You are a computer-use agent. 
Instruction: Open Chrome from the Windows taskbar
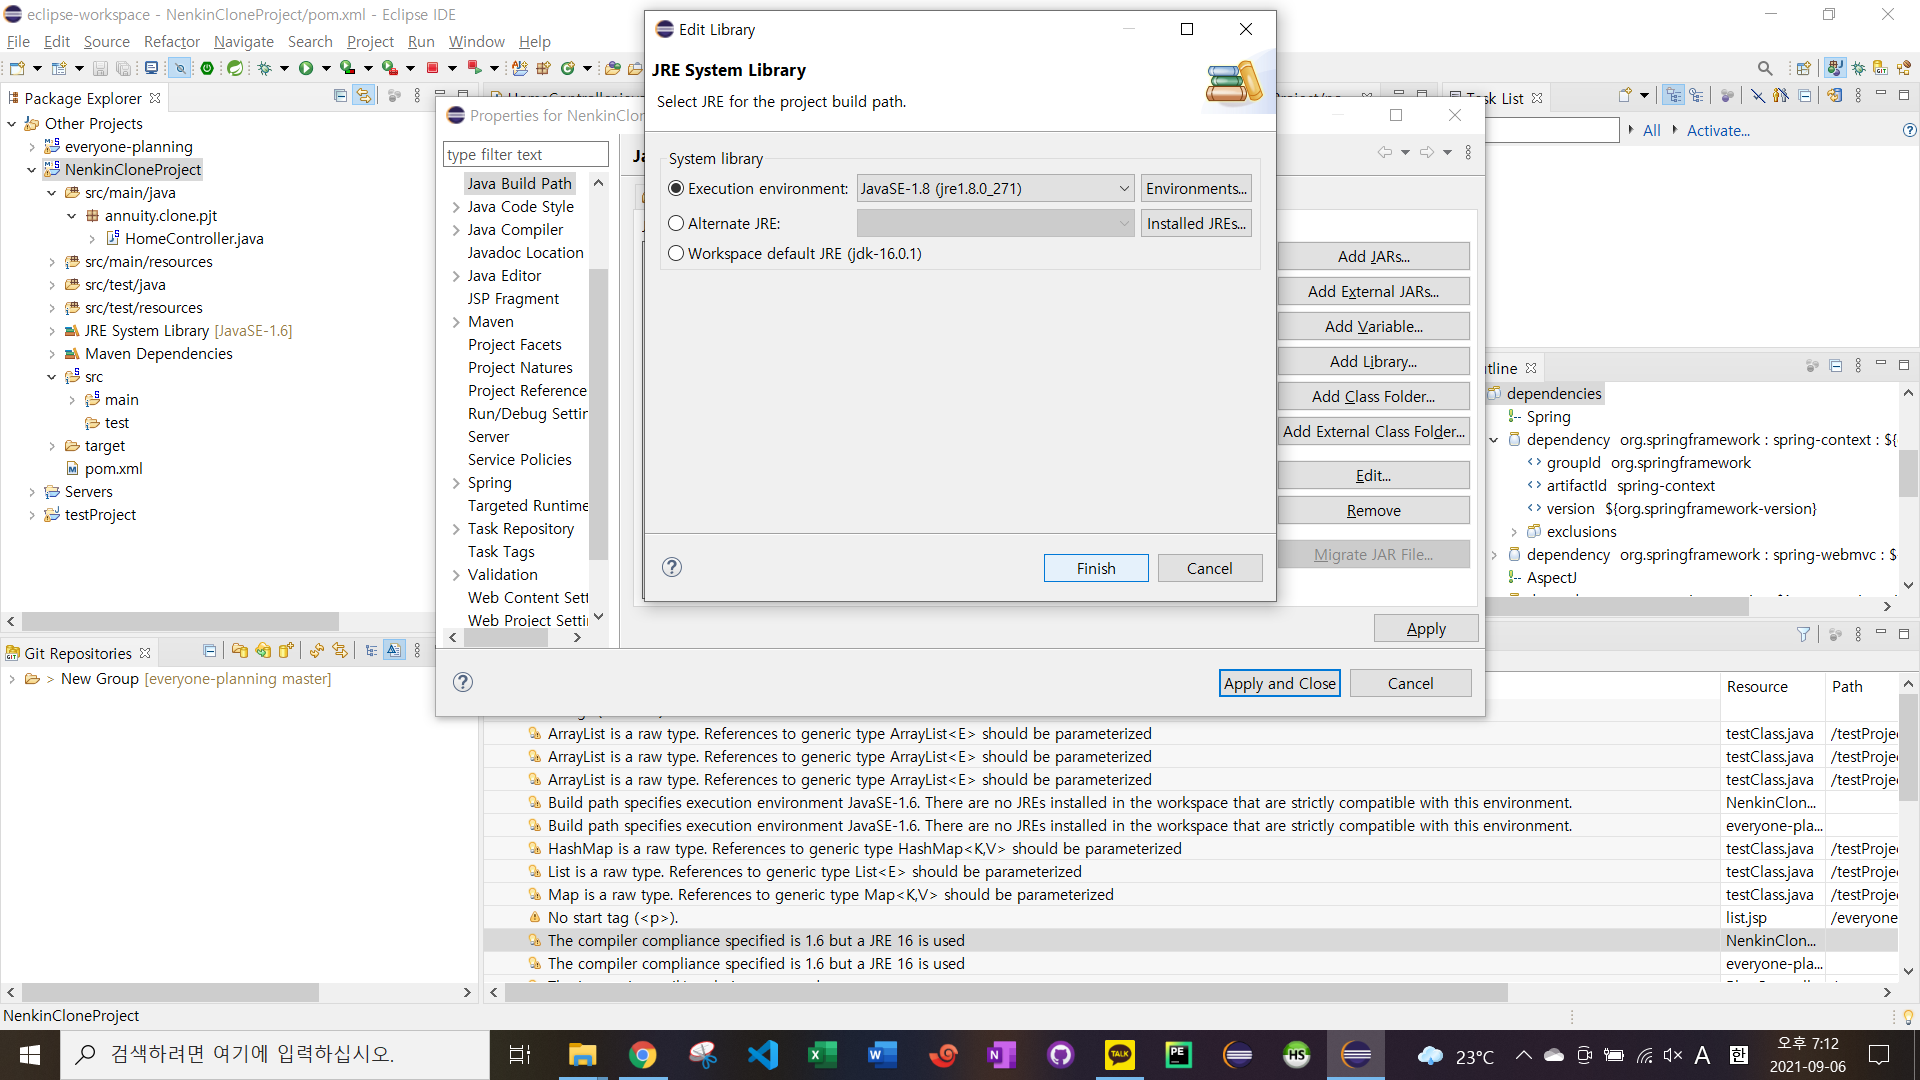(x=642, y=1054)
